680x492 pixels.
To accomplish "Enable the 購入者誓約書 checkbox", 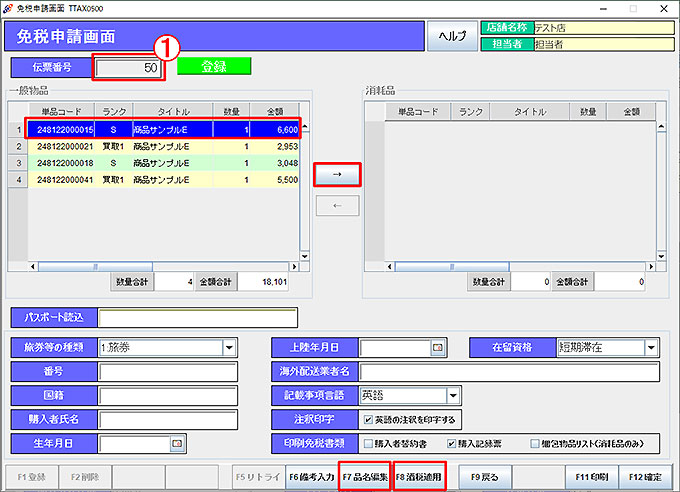I will 368,443.
